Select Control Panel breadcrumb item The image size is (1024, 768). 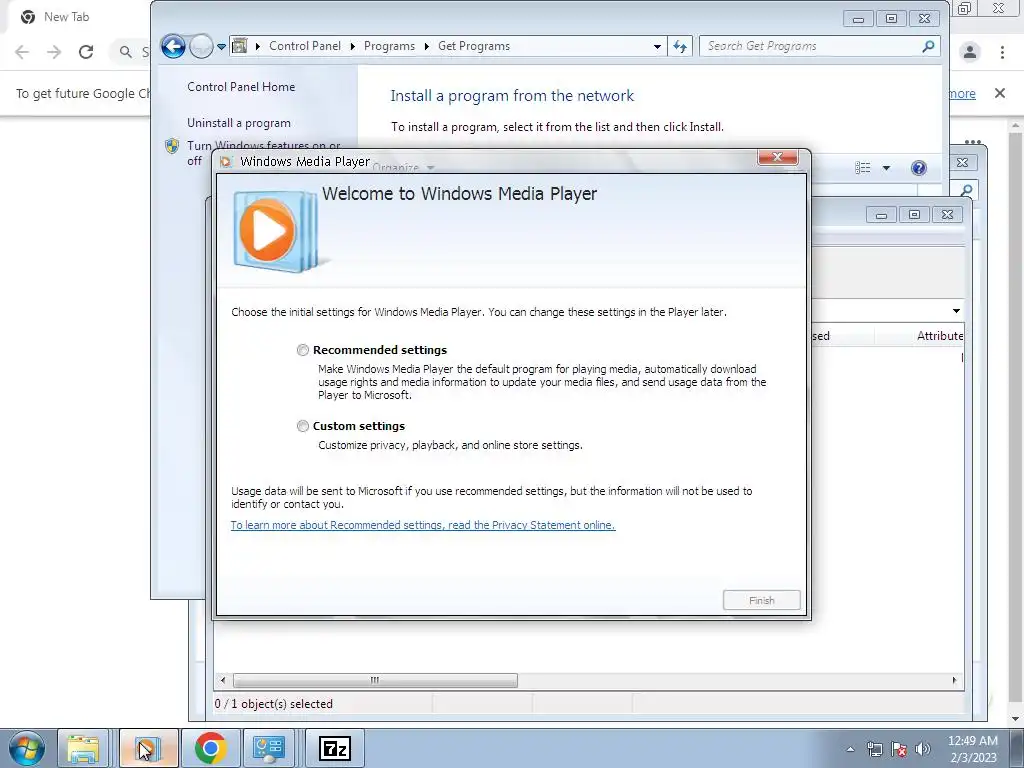305,46
